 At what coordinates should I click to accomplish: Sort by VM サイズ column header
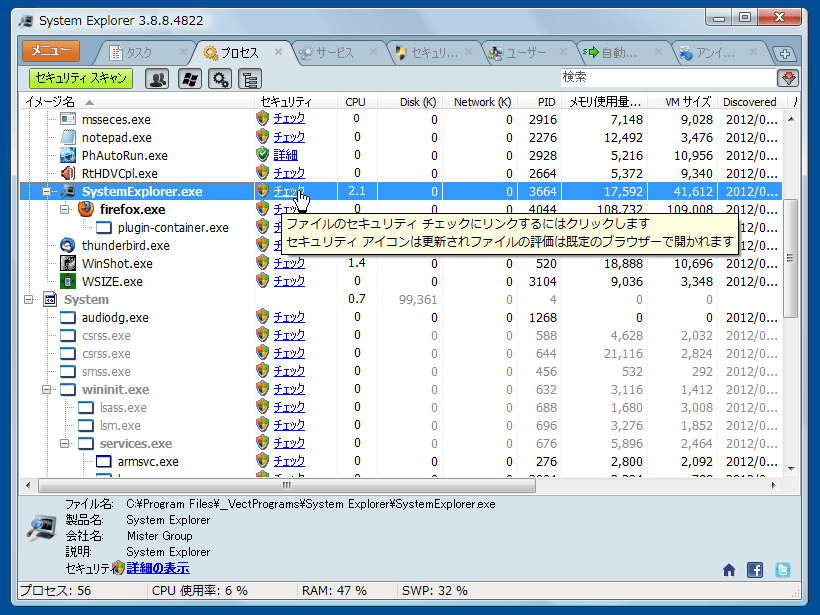pyautogui.click(x=683, y=102)
